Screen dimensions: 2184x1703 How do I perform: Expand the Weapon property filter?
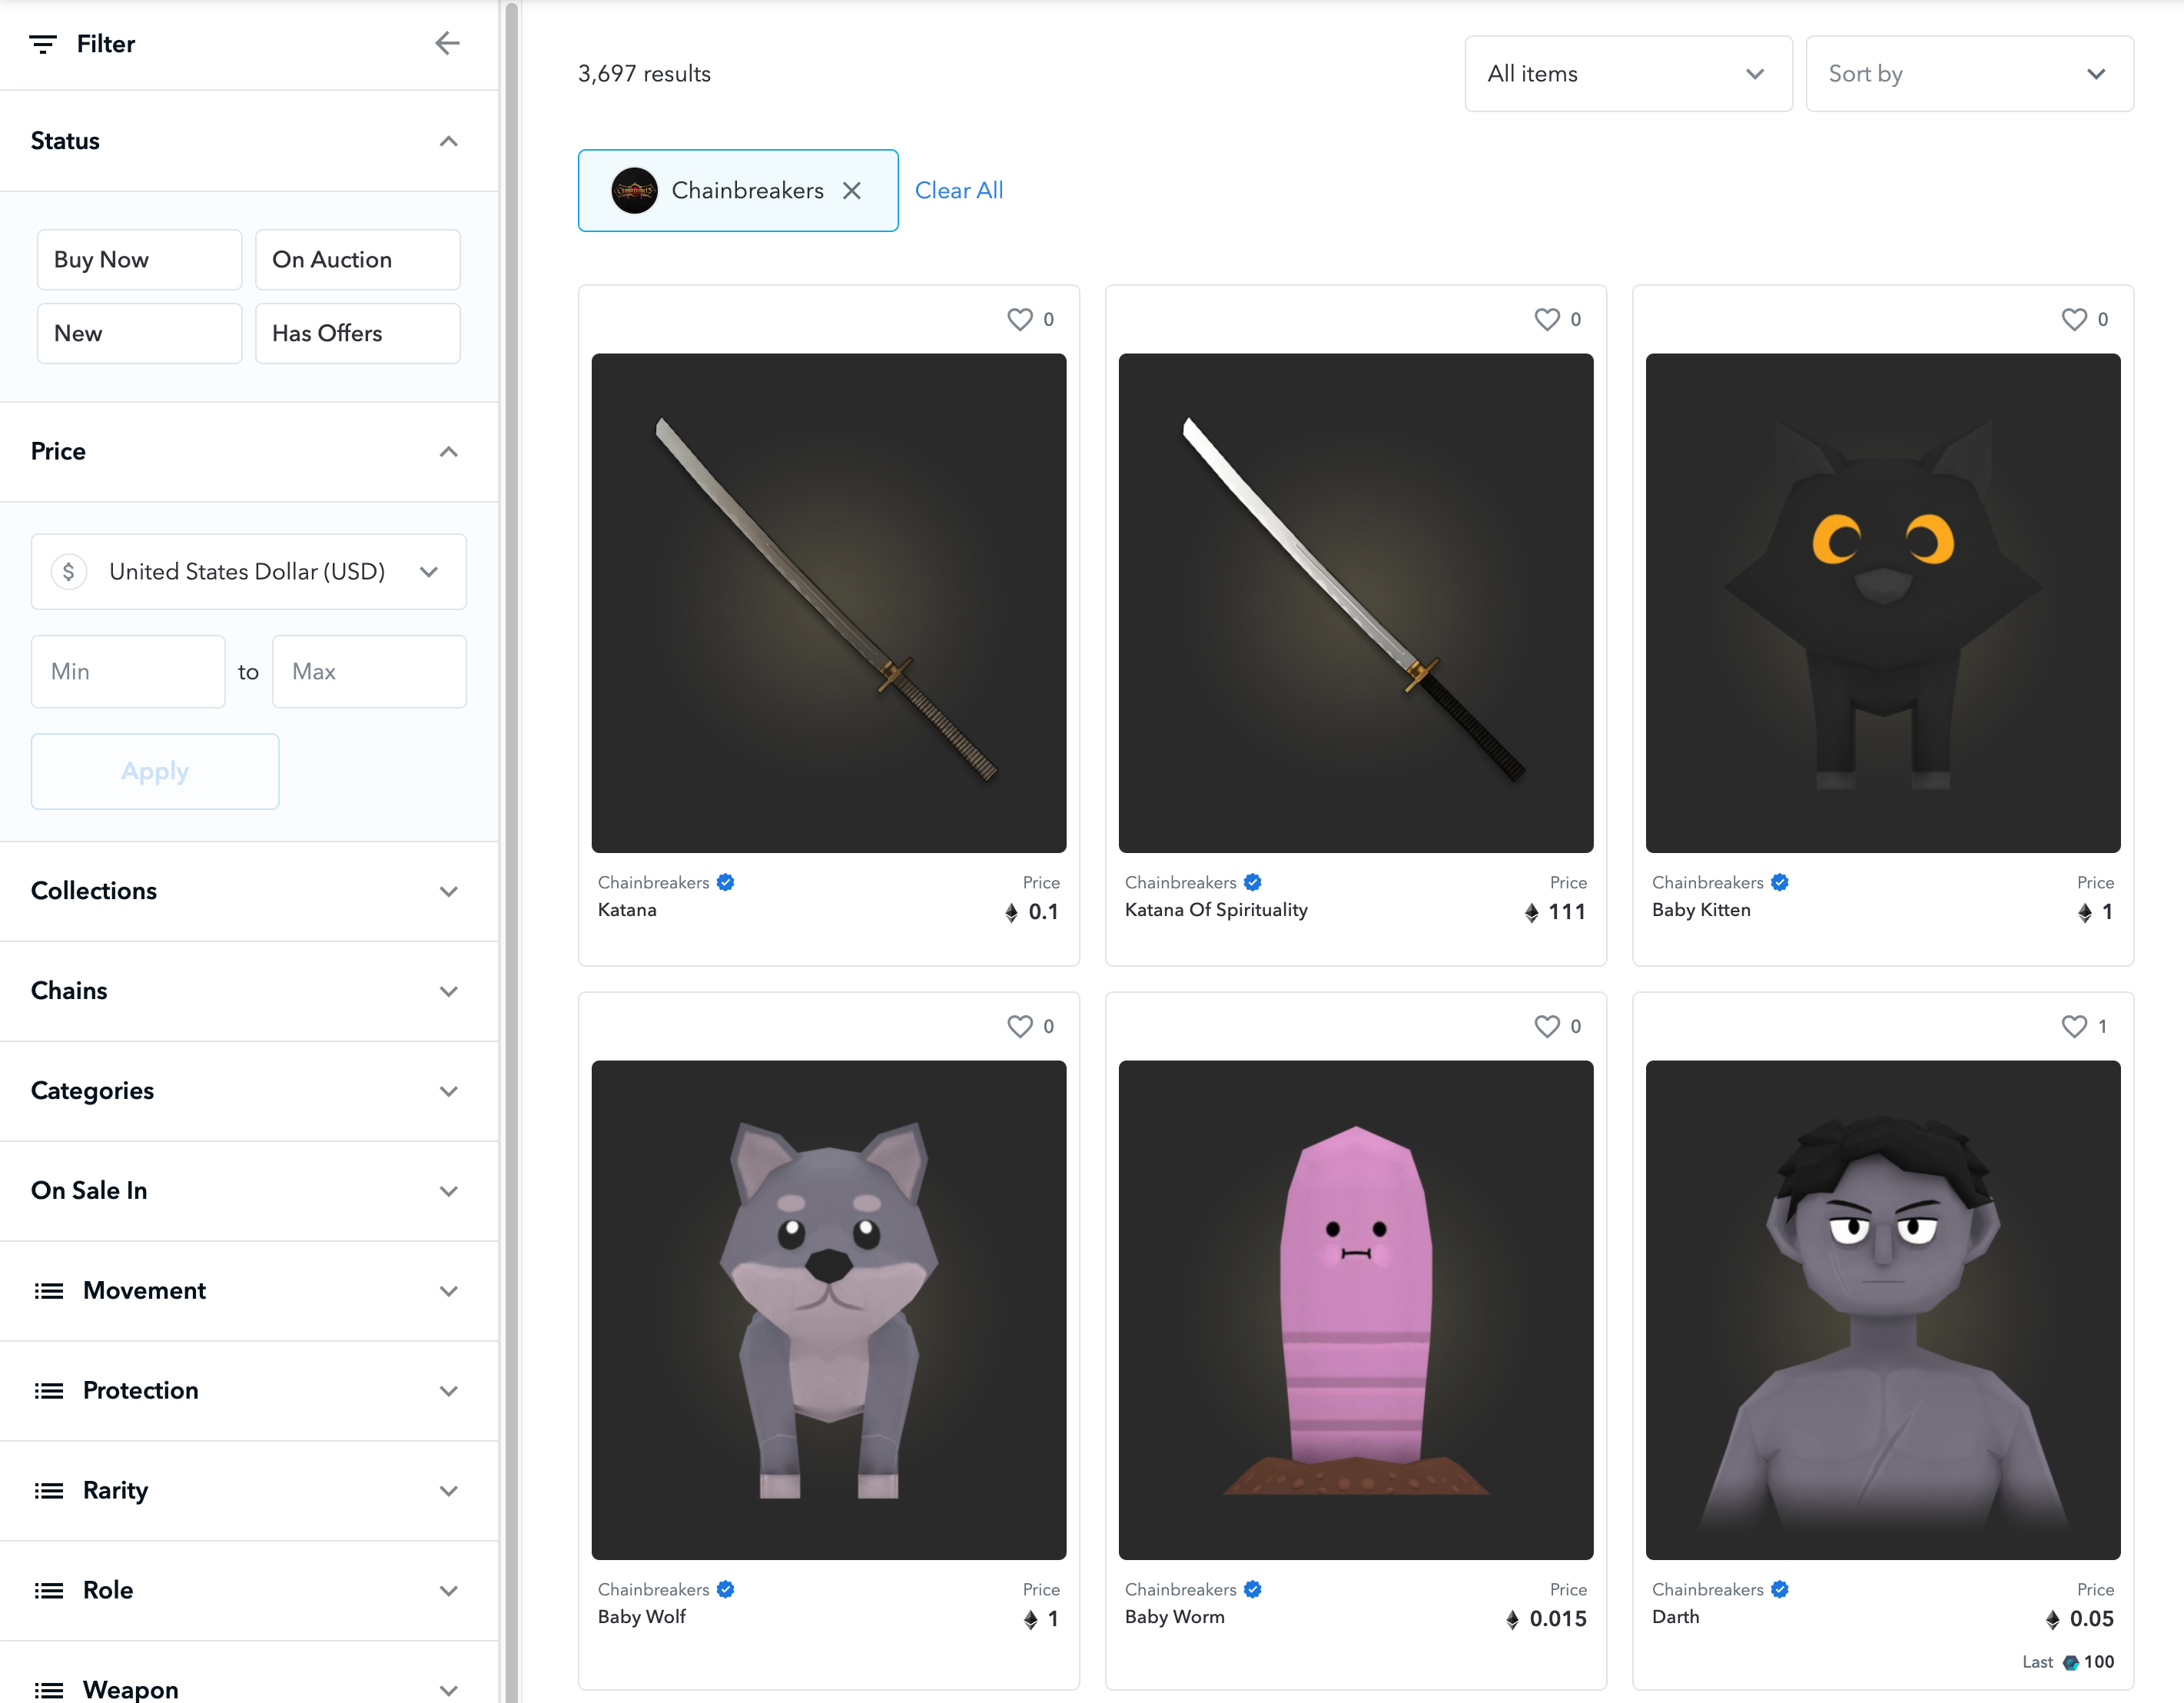coord(249,1673)
